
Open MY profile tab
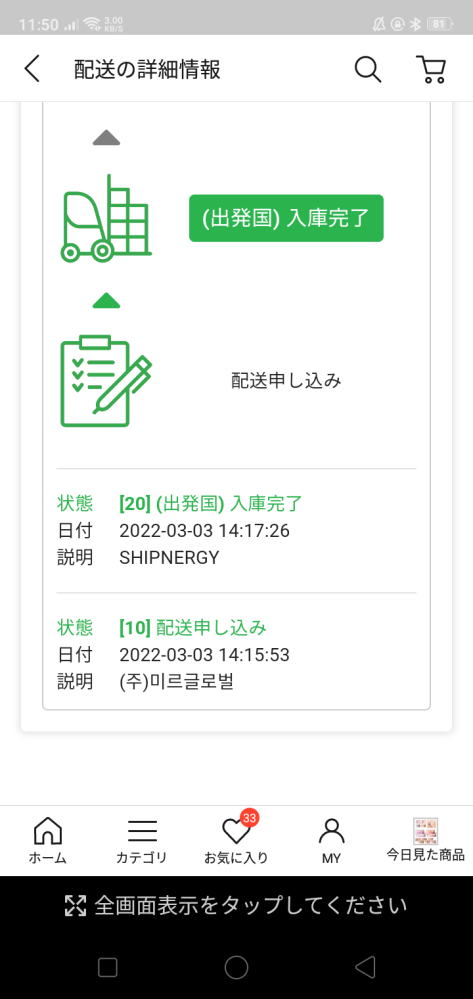pyautogui.click(x=331, y=841)
